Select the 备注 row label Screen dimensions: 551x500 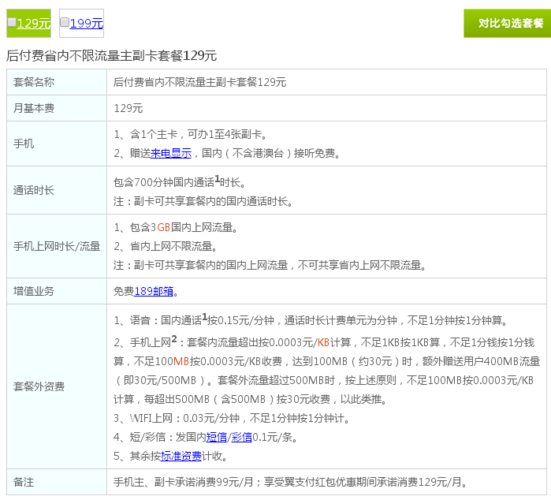(24, 482)
